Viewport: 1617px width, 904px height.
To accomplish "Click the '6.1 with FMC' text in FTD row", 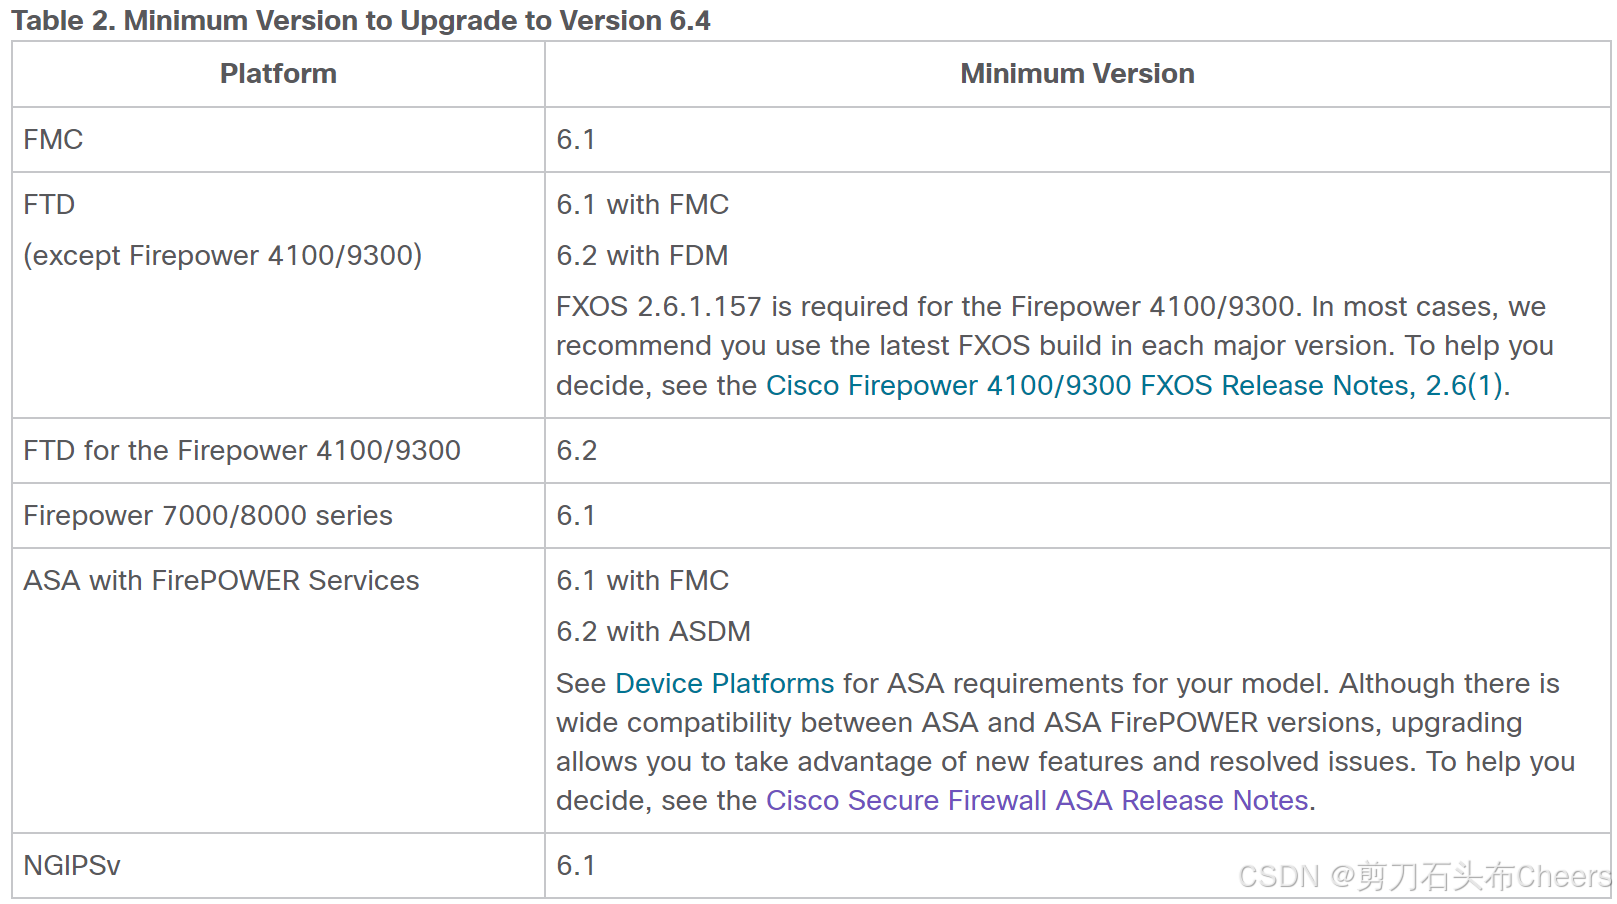I will pyautogui.click(x=642, y=204).
